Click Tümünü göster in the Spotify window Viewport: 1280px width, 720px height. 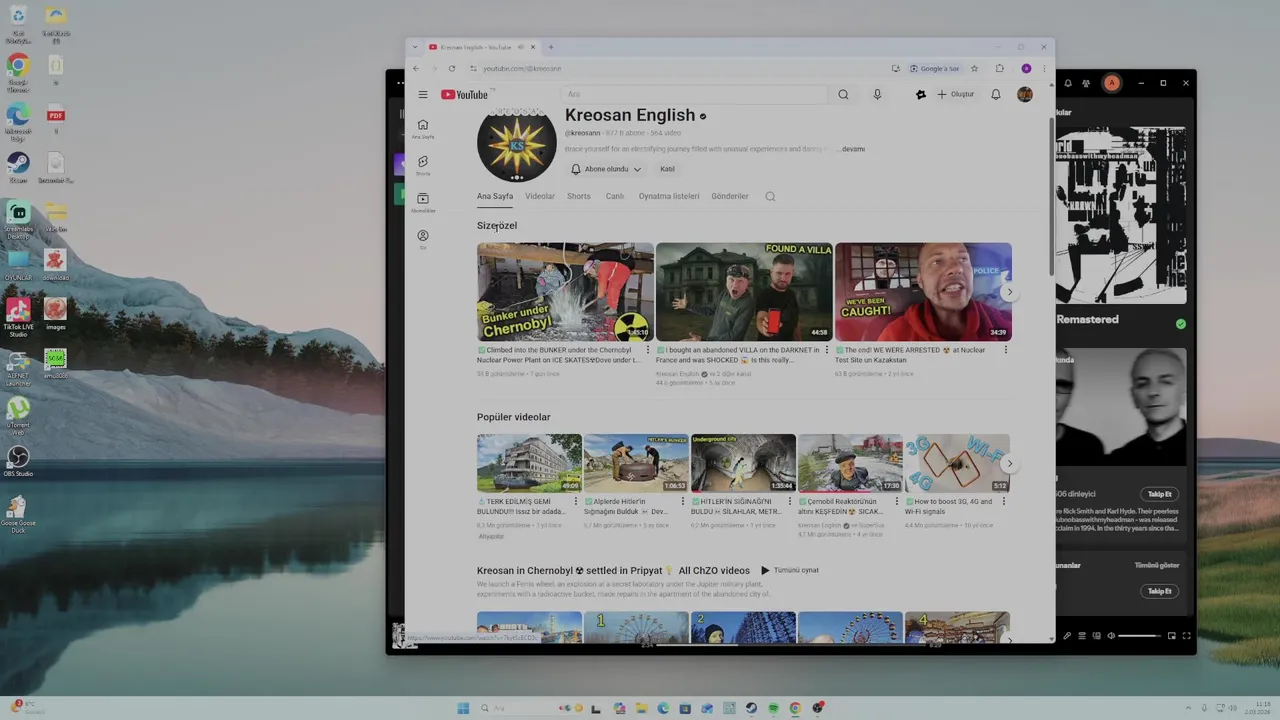click(x=1157, y=566)
